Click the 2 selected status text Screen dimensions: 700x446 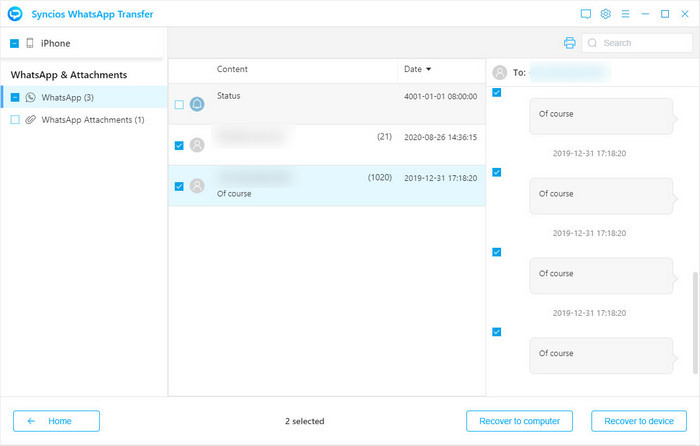tap(304, 421)
